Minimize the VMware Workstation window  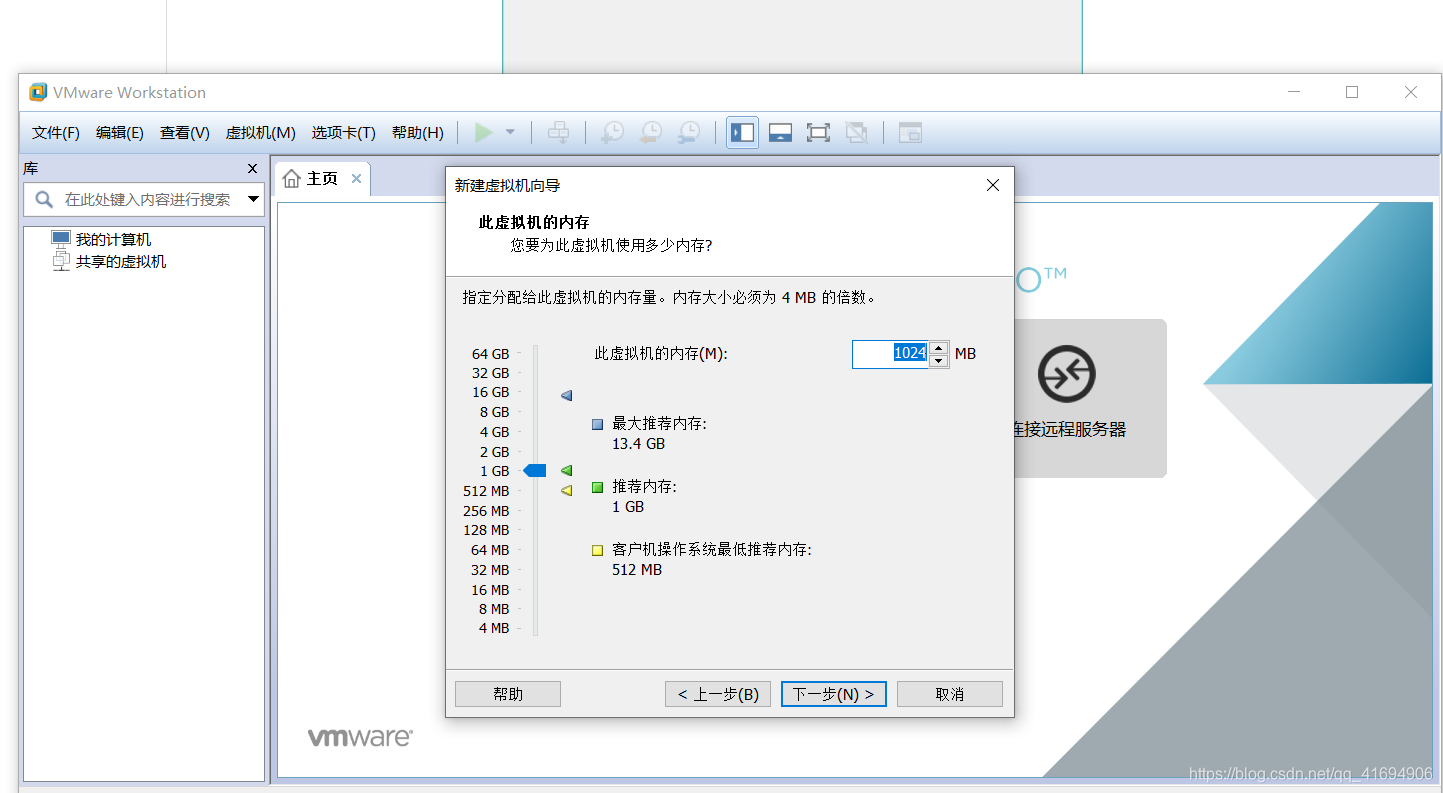click(x=1294, y=92)
